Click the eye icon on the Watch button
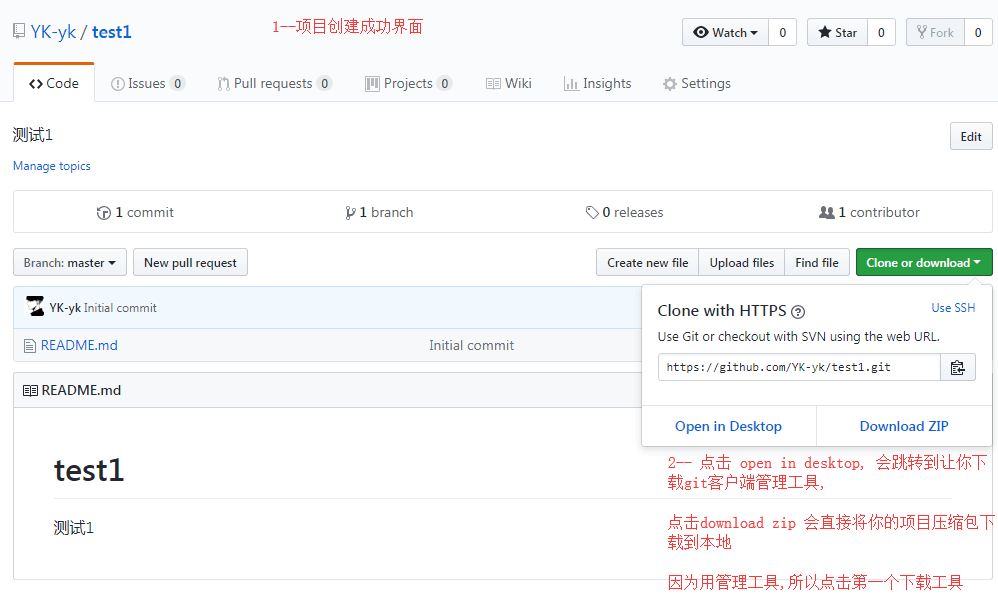This screenshot has width=998, height=598. pos(701,32)
